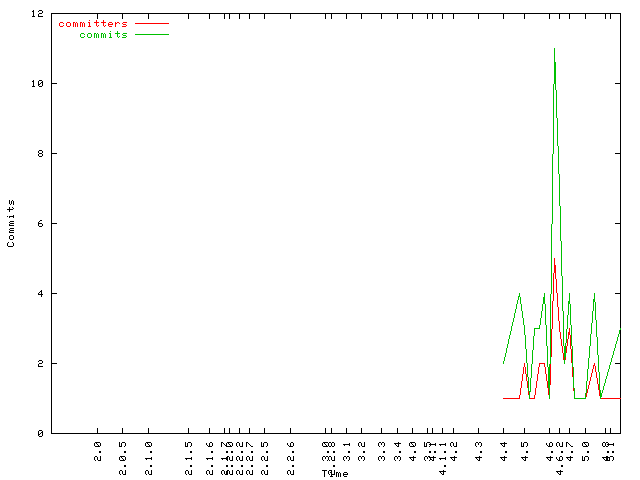Image resolution: width=640 pixels, height=480 pixels.
Task: Click the 2.1.0 version label on x-axis
Action: click(x=149, y=449)
